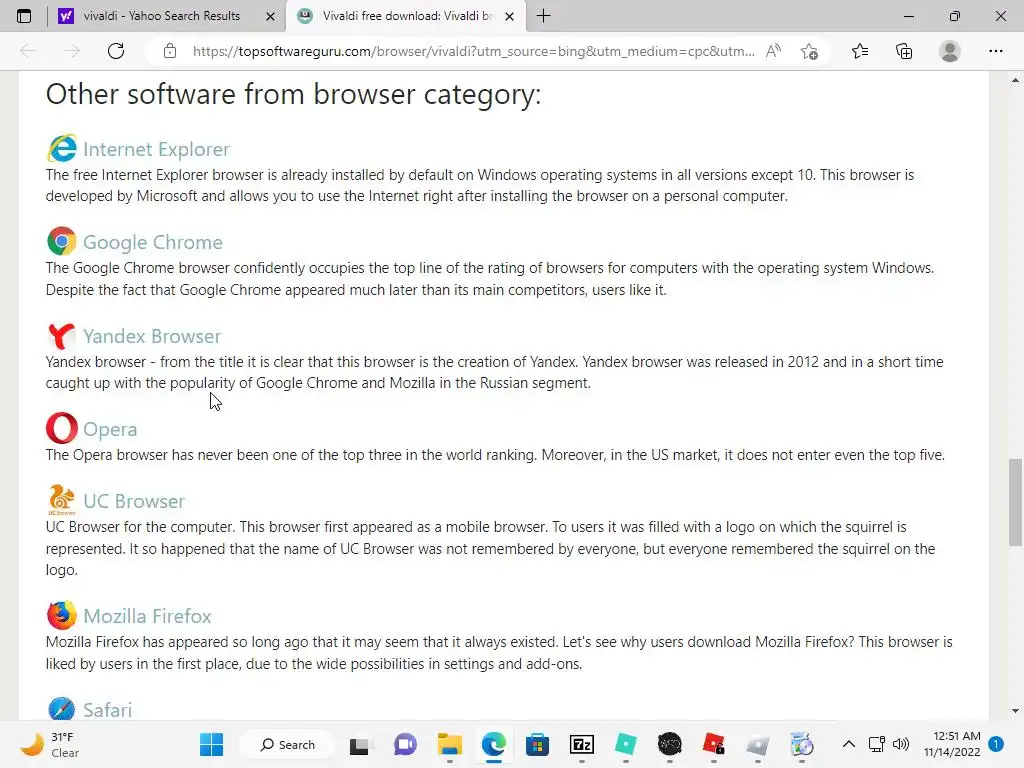
Task: Click the Google Chrome logo icon
Action: 61,242
